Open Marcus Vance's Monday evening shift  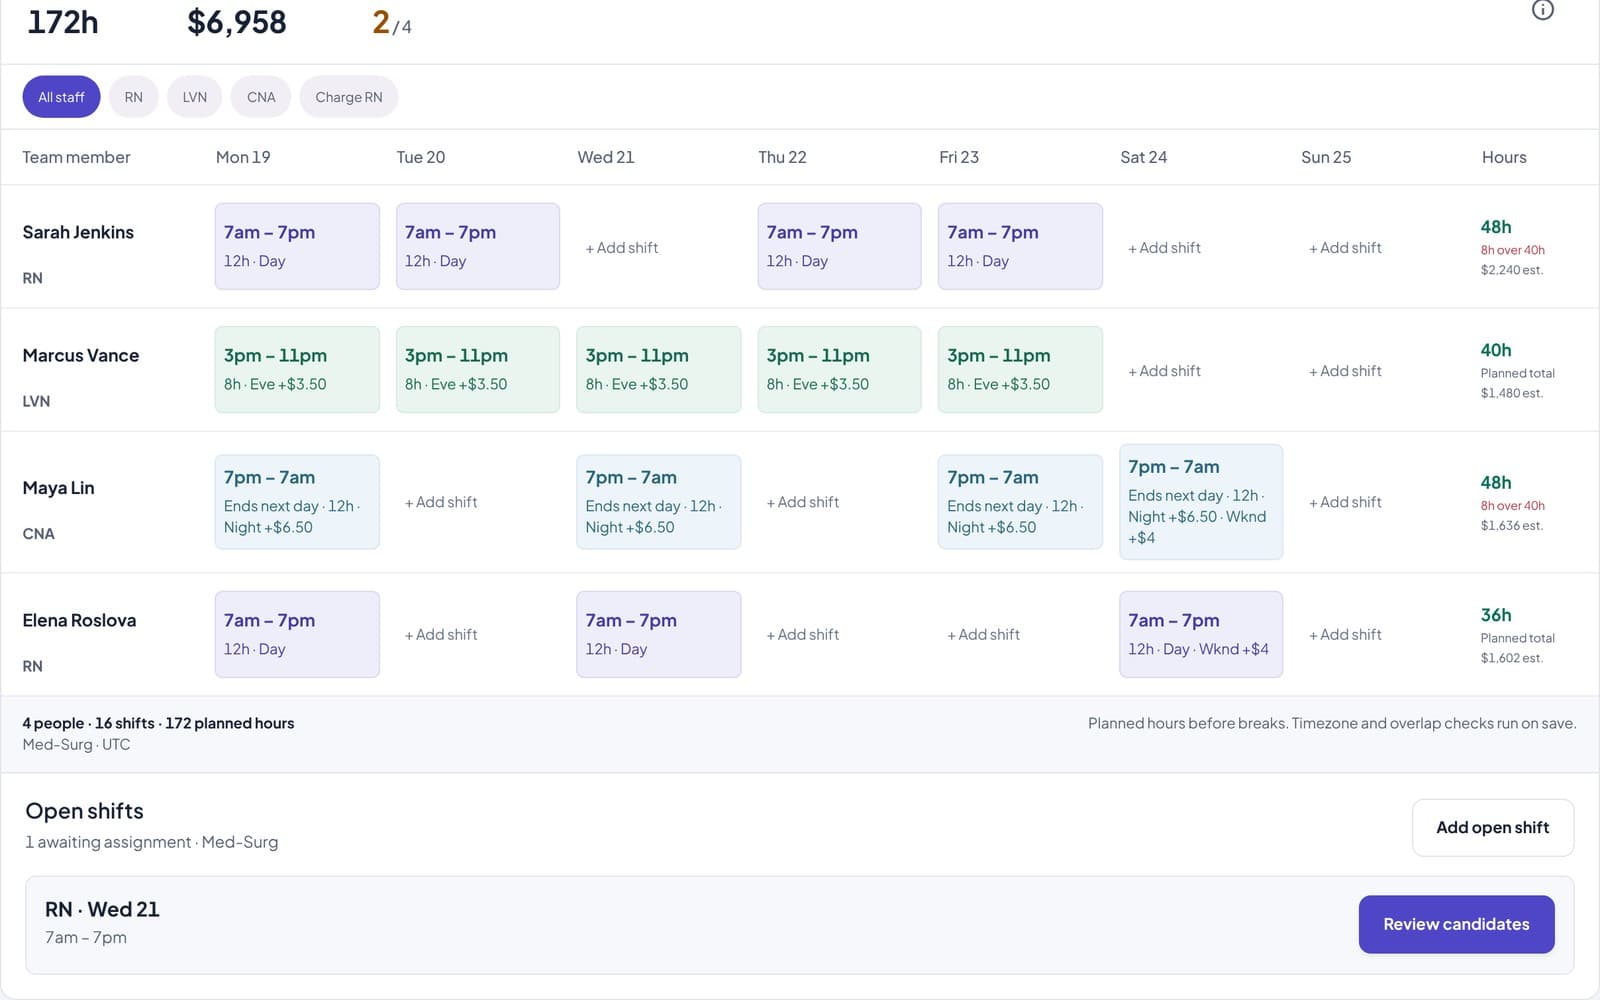coord(297,369)
